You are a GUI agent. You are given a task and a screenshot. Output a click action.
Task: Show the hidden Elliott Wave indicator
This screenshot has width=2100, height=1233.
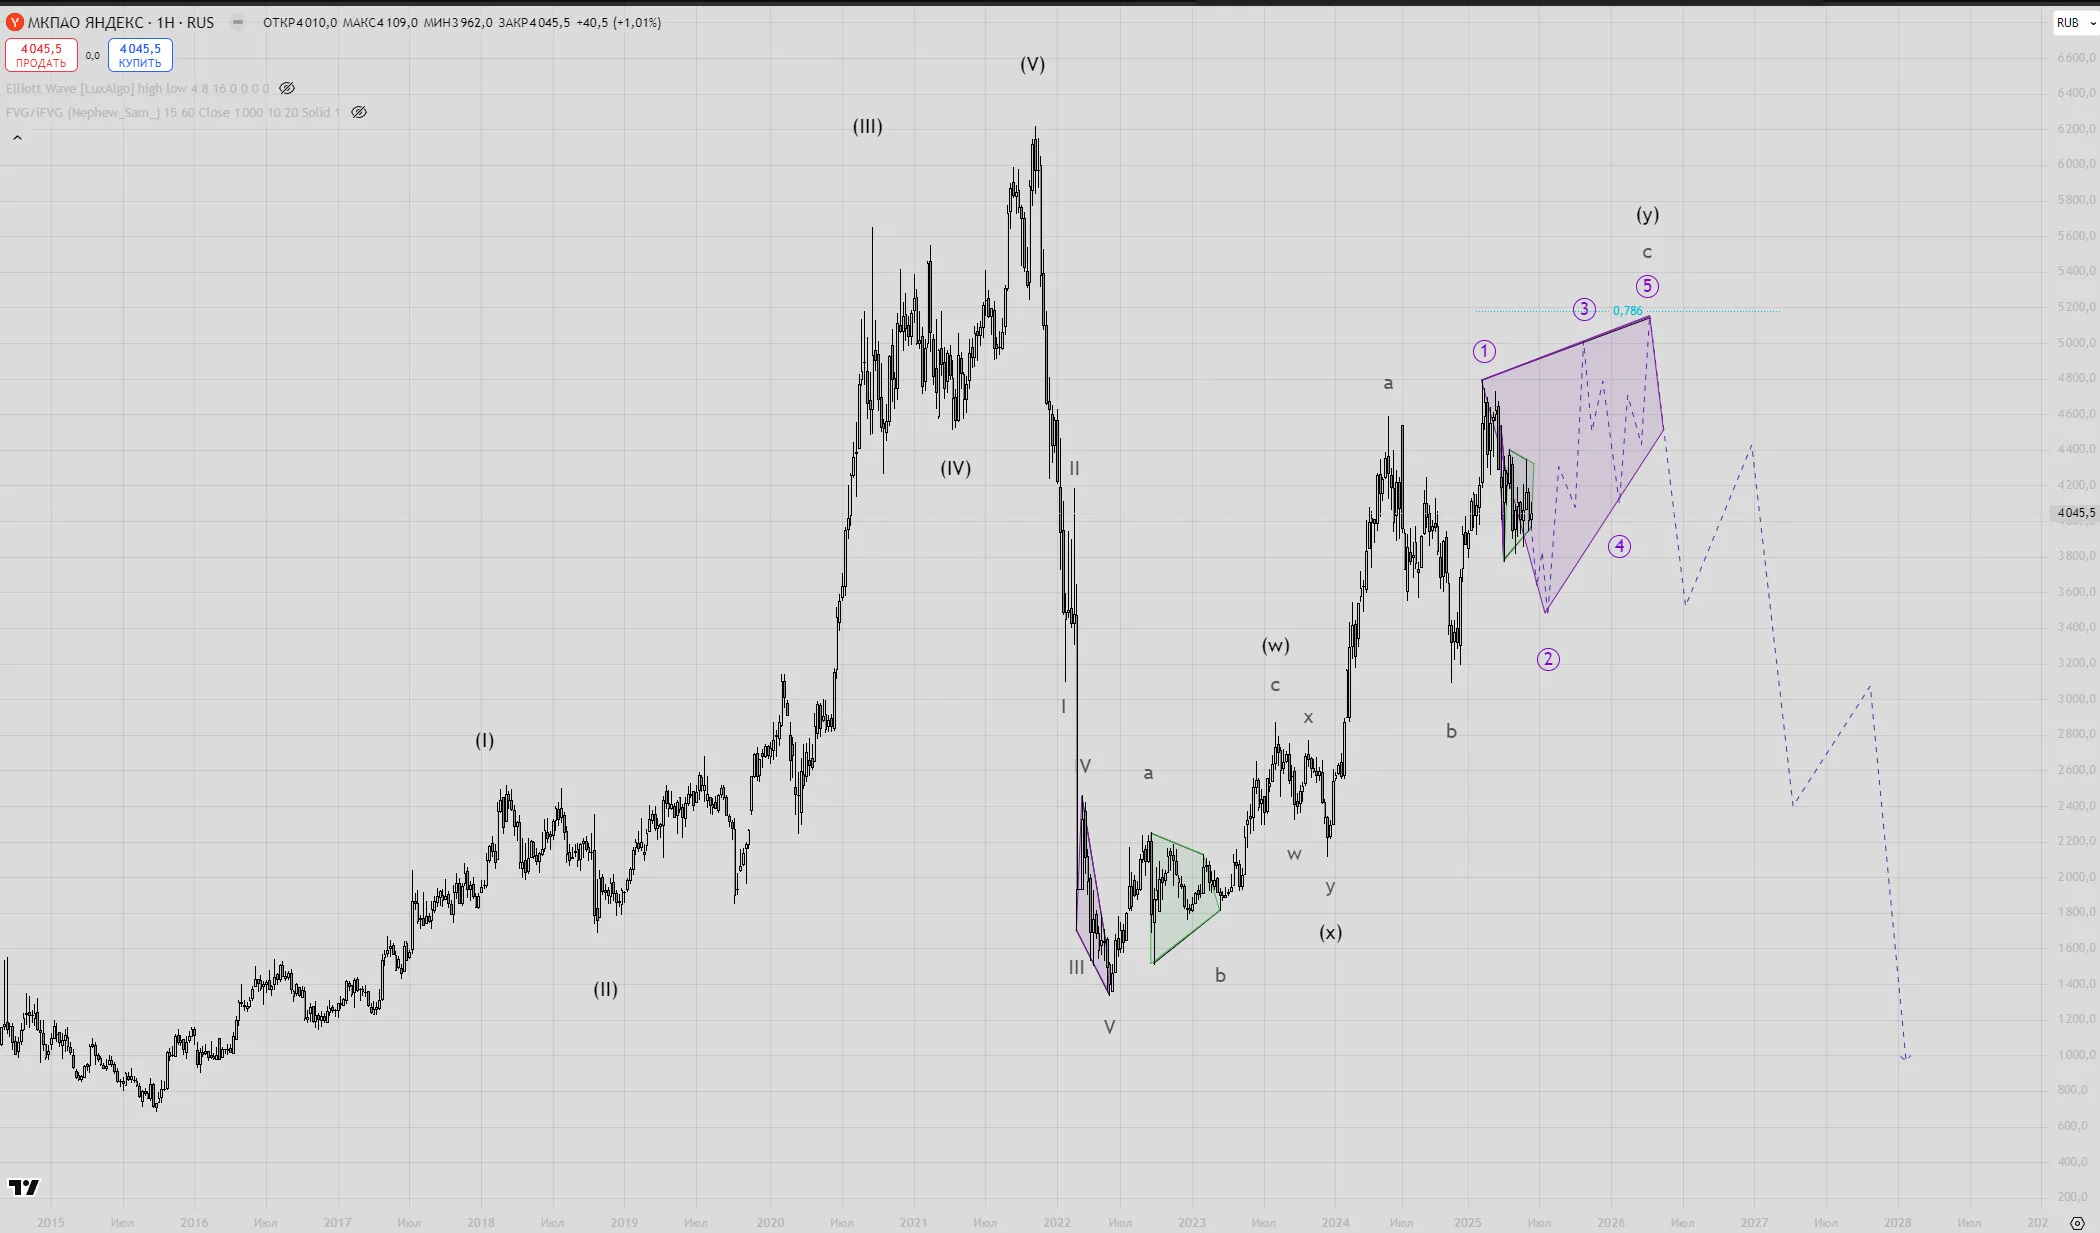(x=287, y=88)
